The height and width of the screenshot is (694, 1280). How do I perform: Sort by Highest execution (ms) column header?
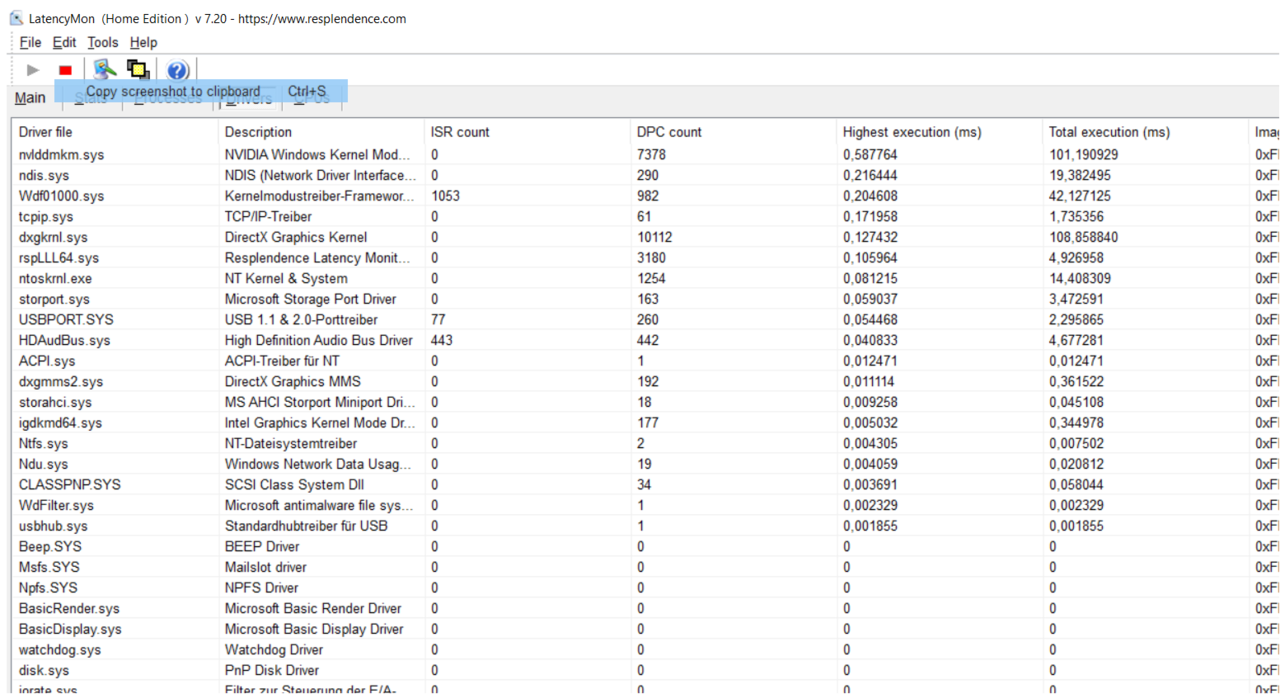[939, 132]
